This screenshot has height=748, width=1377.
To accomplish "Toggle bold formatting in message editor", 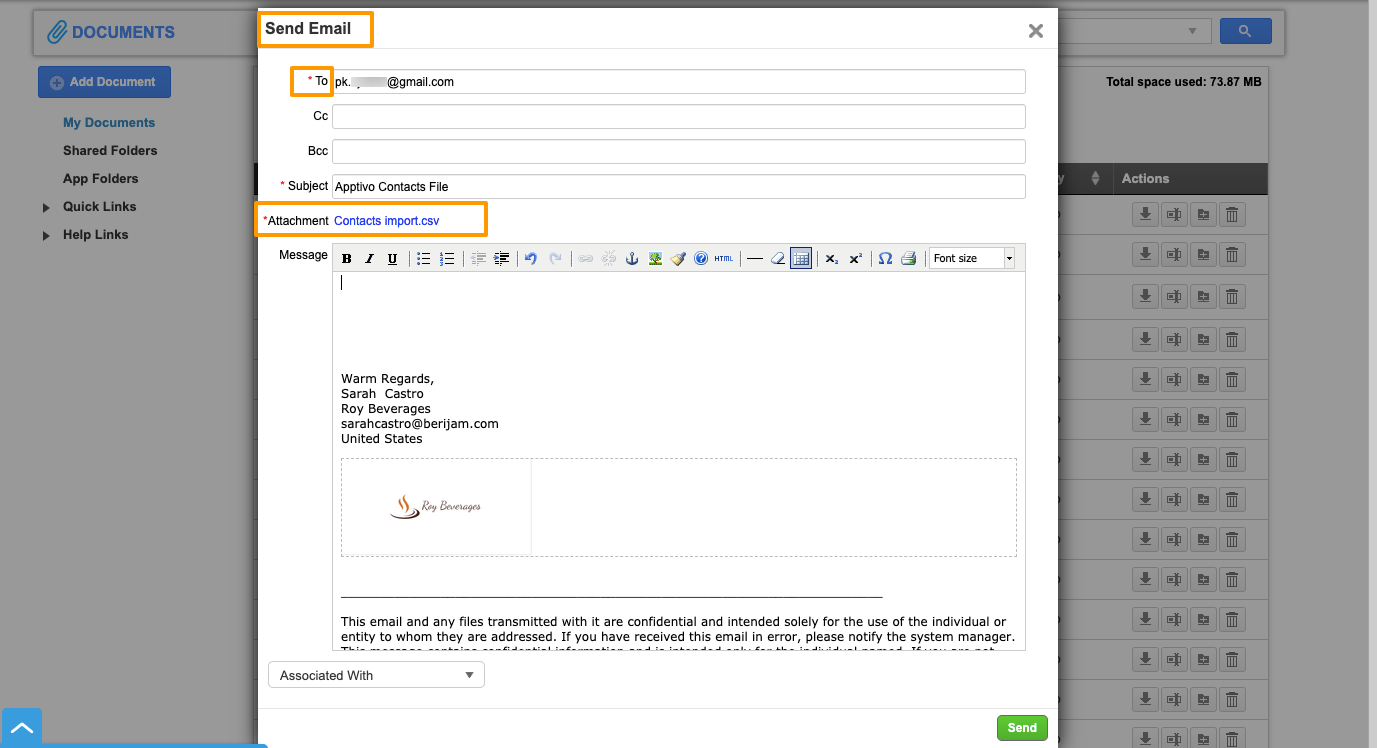I will point(347,259).
